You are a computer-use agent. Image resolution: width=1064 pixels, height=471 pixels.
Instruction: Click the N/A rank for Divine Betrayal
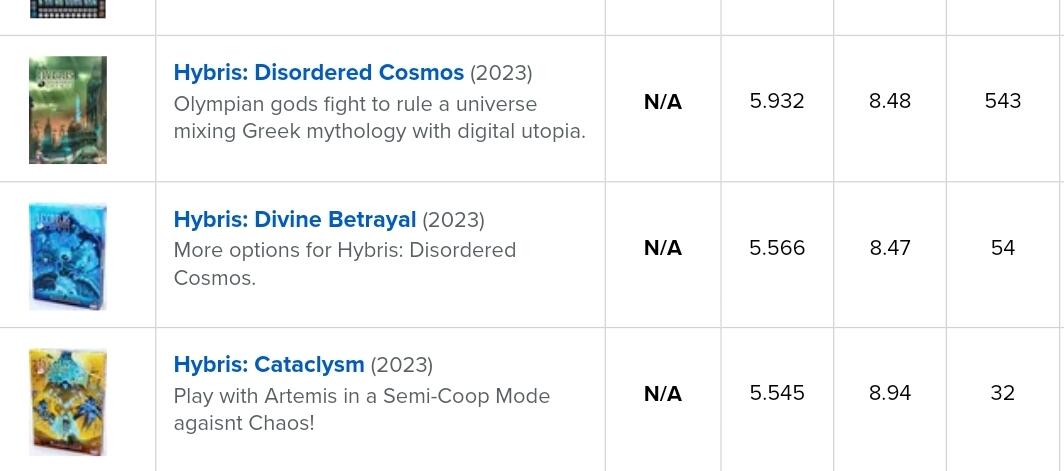point(662,248)
